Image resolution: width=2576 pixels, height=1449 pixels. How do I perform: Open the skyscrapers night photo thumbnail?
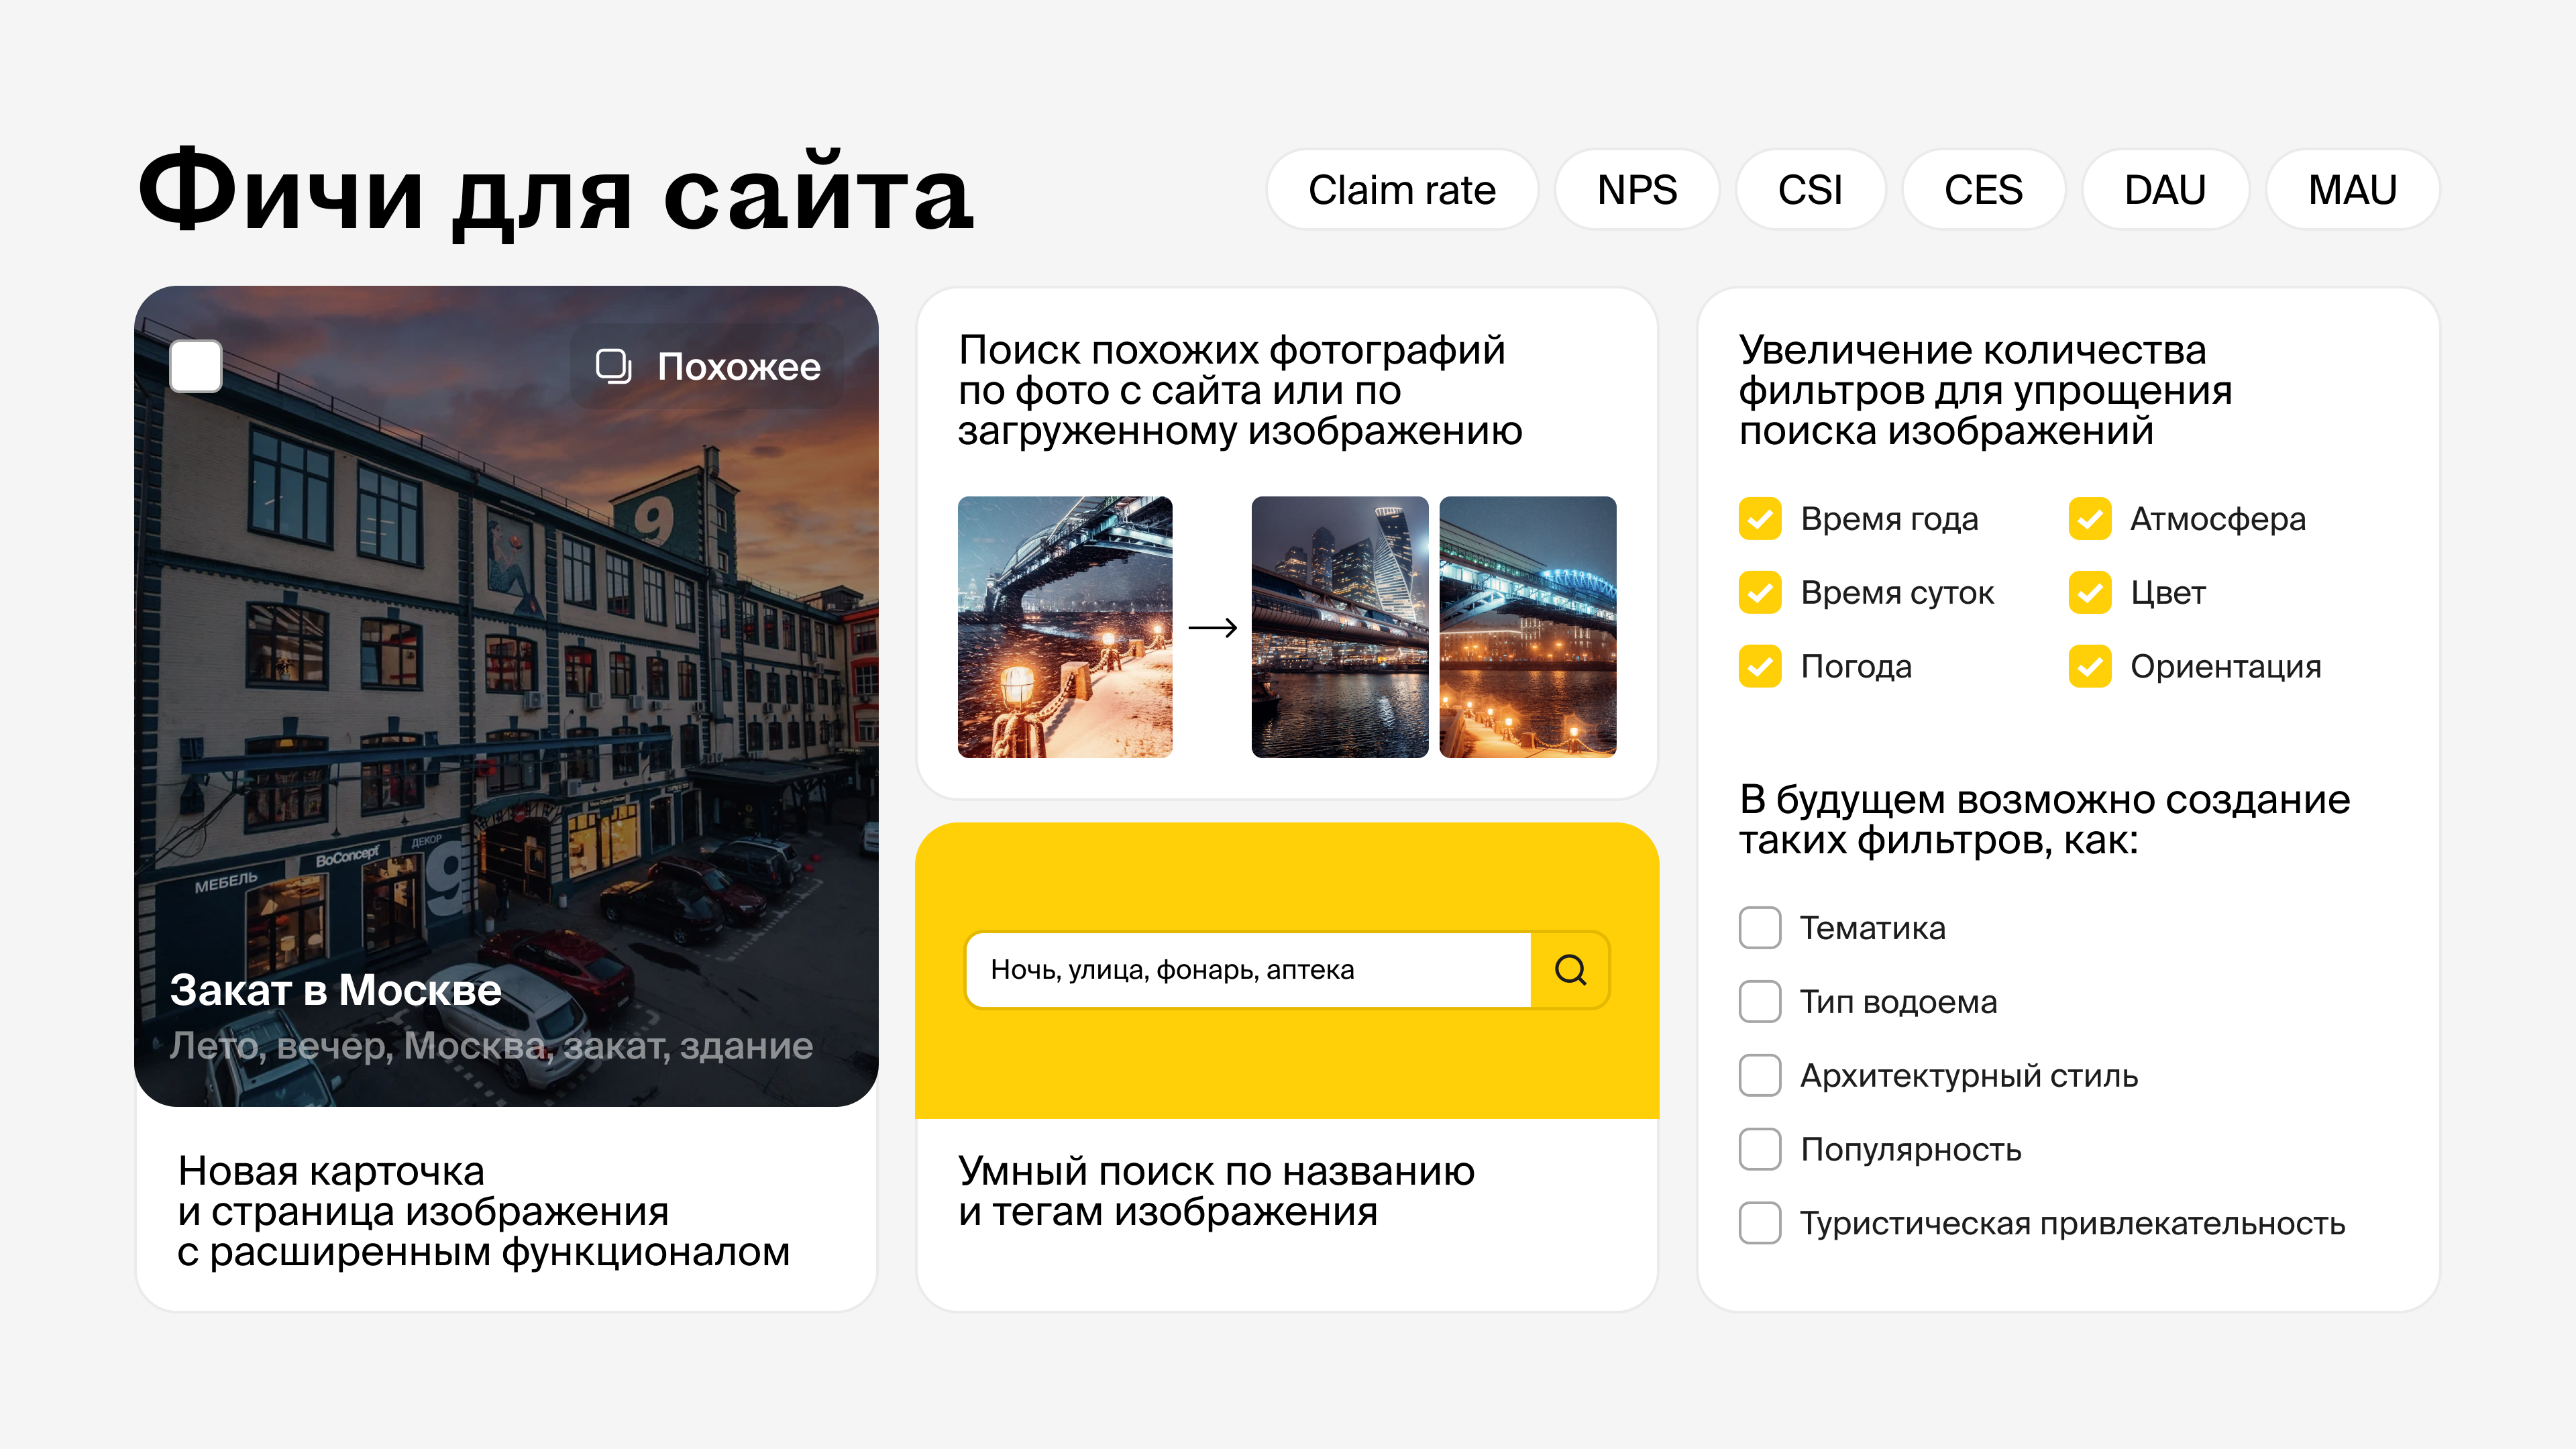[x=1339, y=627]
